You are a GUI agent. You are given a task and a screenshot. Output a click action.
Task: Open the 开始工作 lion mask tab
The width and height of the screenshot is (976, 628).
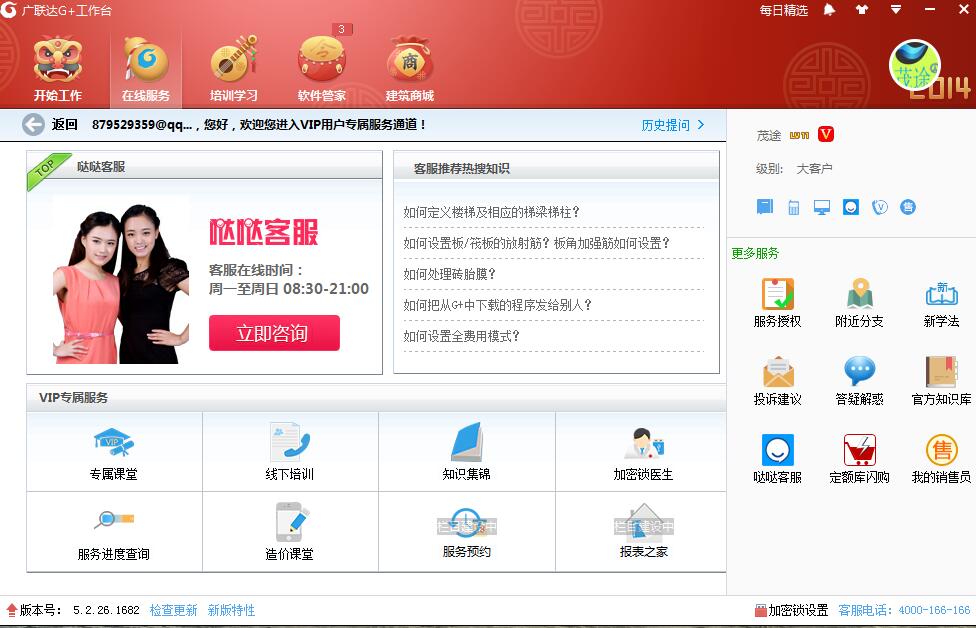(x=57, y=68)
